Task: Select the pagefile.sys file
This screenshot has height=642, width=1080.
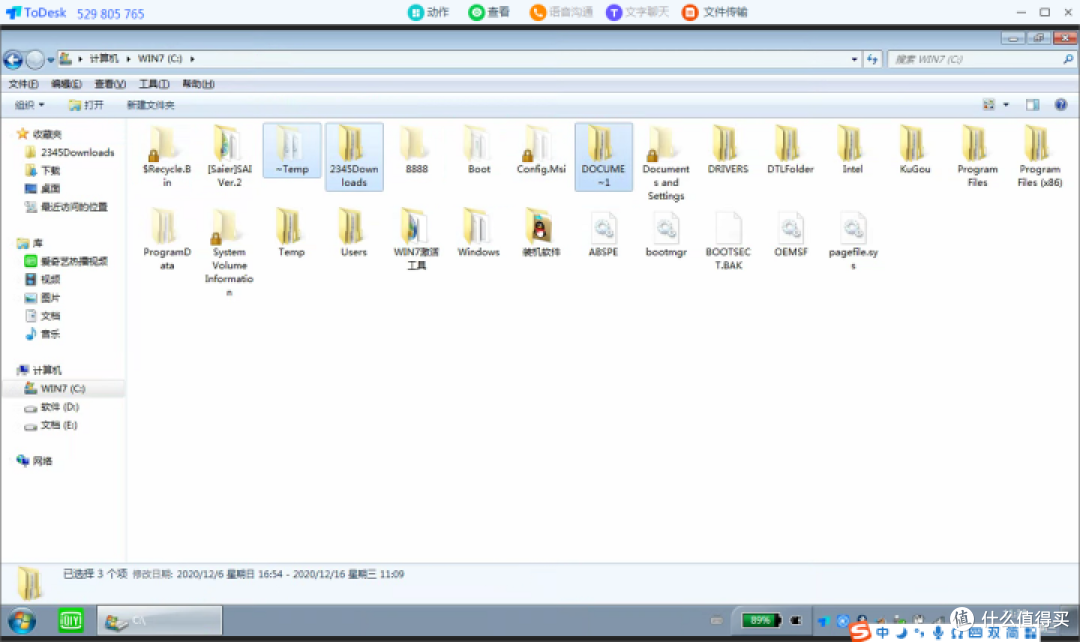Action: tap(853, 240)
